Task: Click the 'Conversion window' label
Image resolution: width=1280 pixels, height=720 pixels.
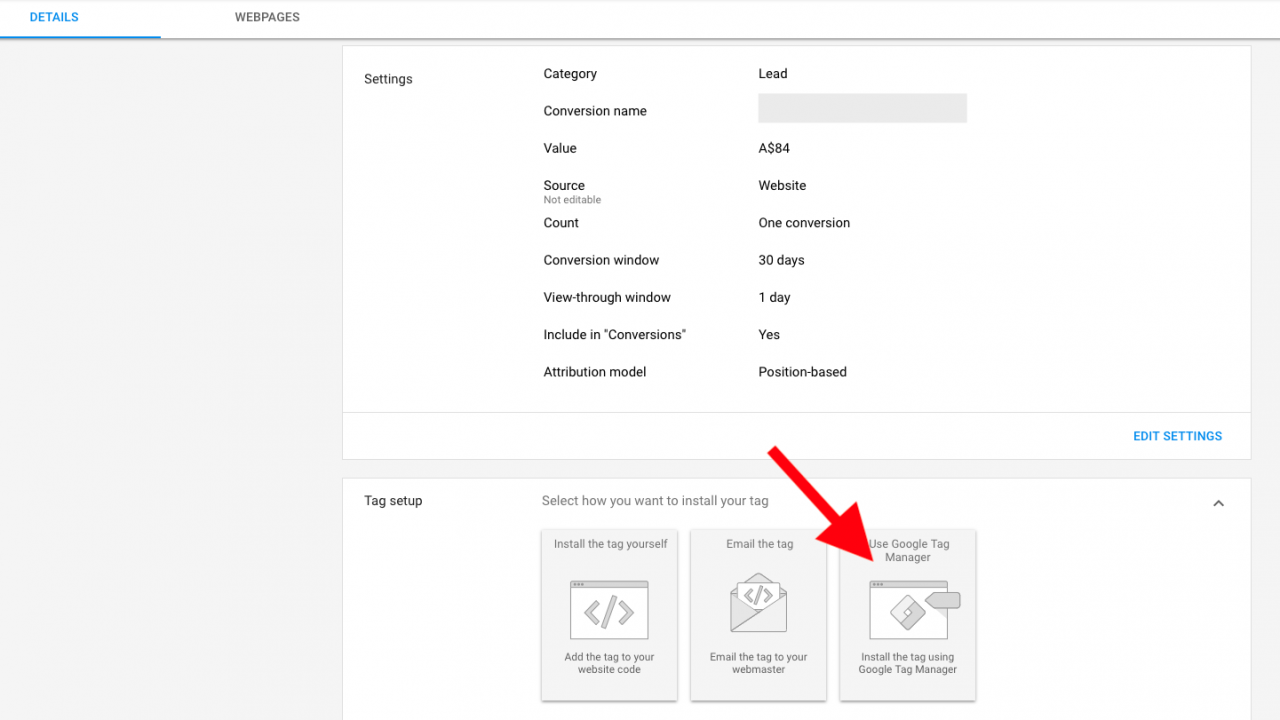Action: coord(602,260)
